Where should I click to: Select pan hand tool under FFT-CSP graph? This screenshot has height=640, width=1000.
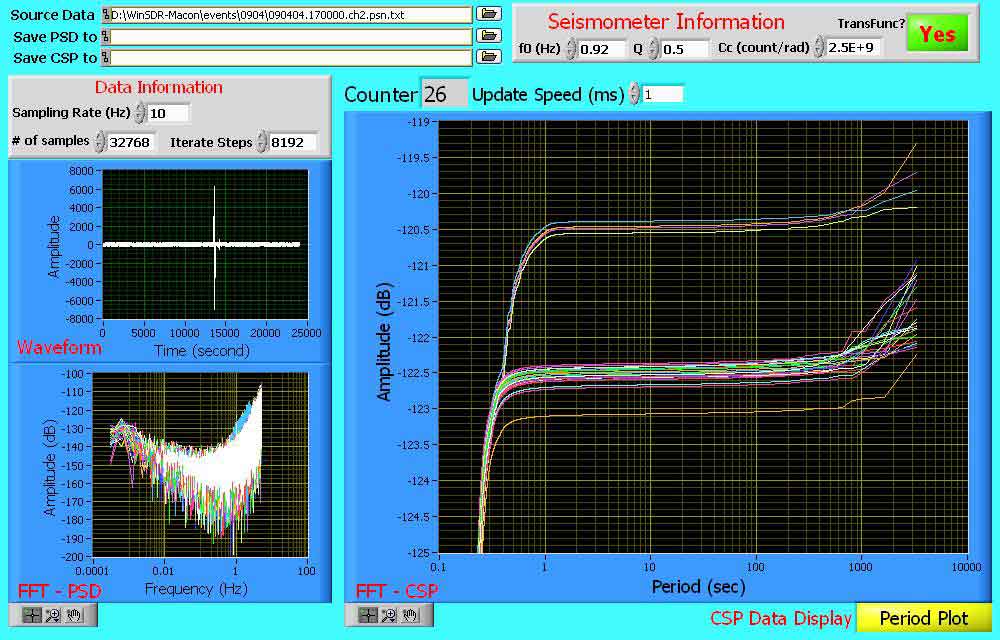pos(410,615)
